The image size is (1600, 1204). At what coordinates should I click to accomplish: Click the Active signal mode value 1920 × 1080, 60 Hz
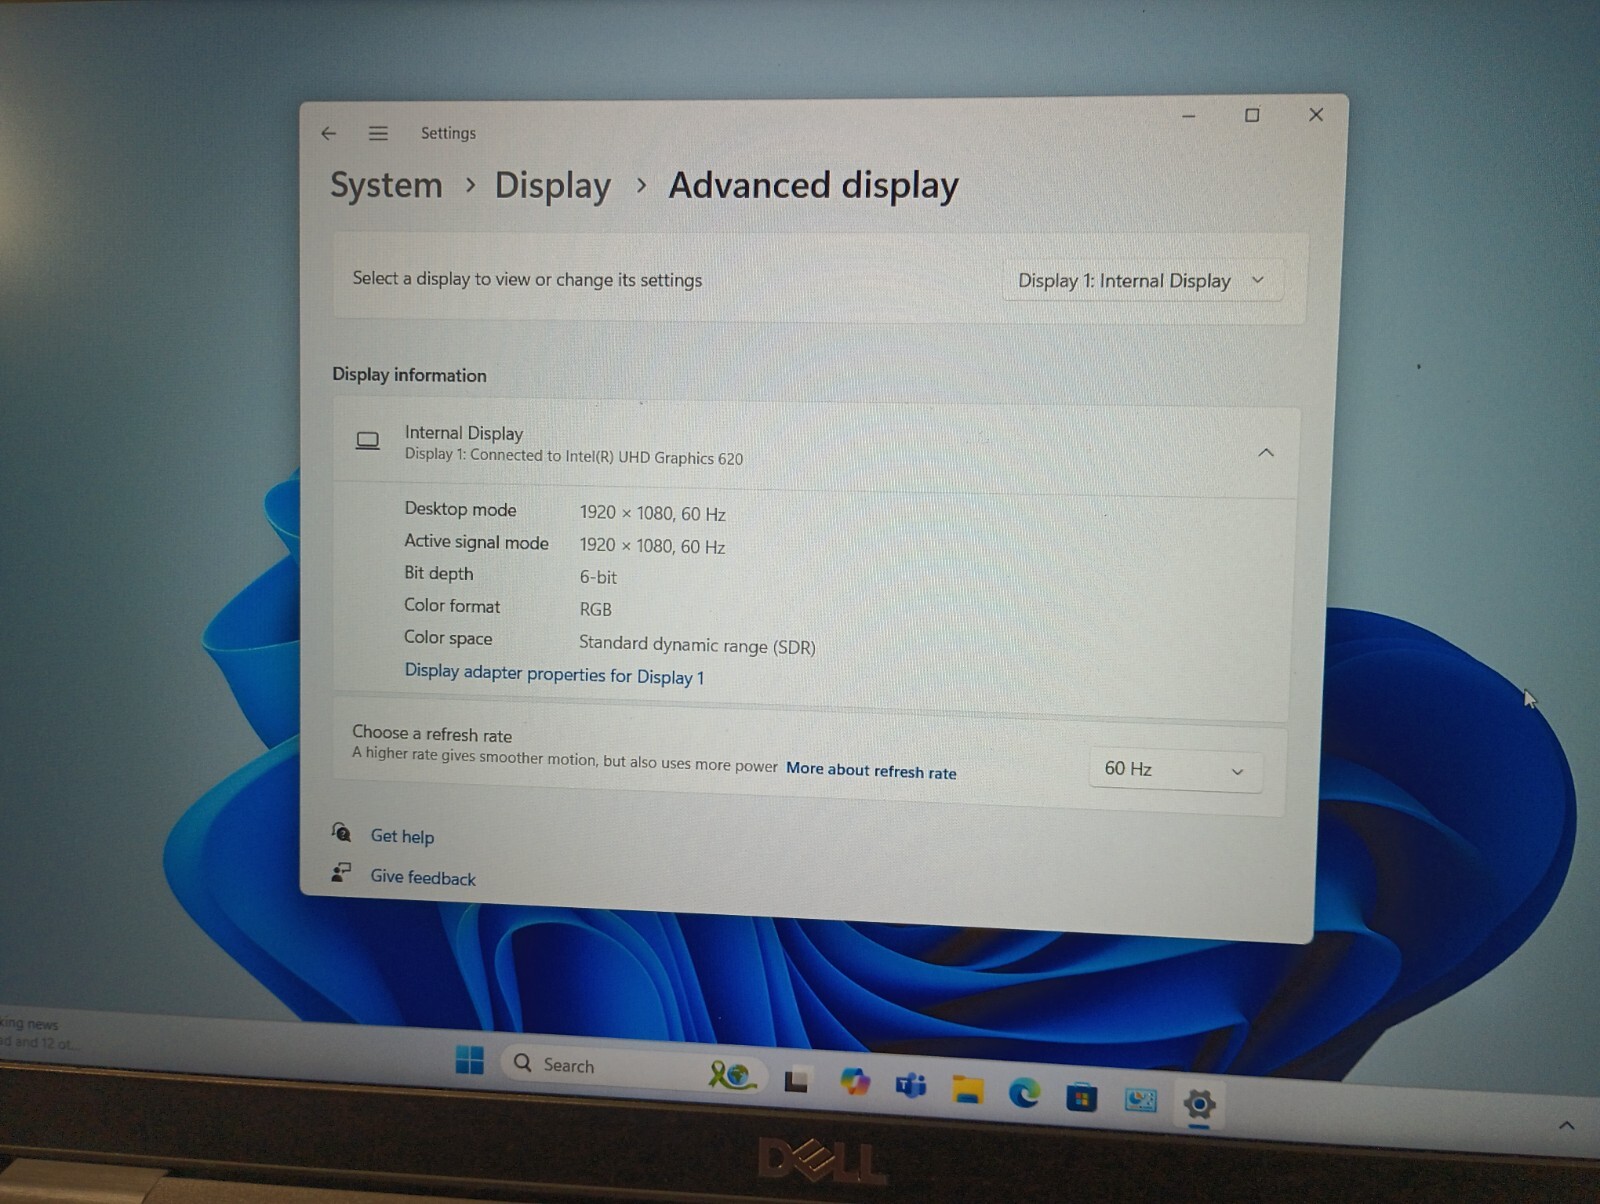(652, 546)
